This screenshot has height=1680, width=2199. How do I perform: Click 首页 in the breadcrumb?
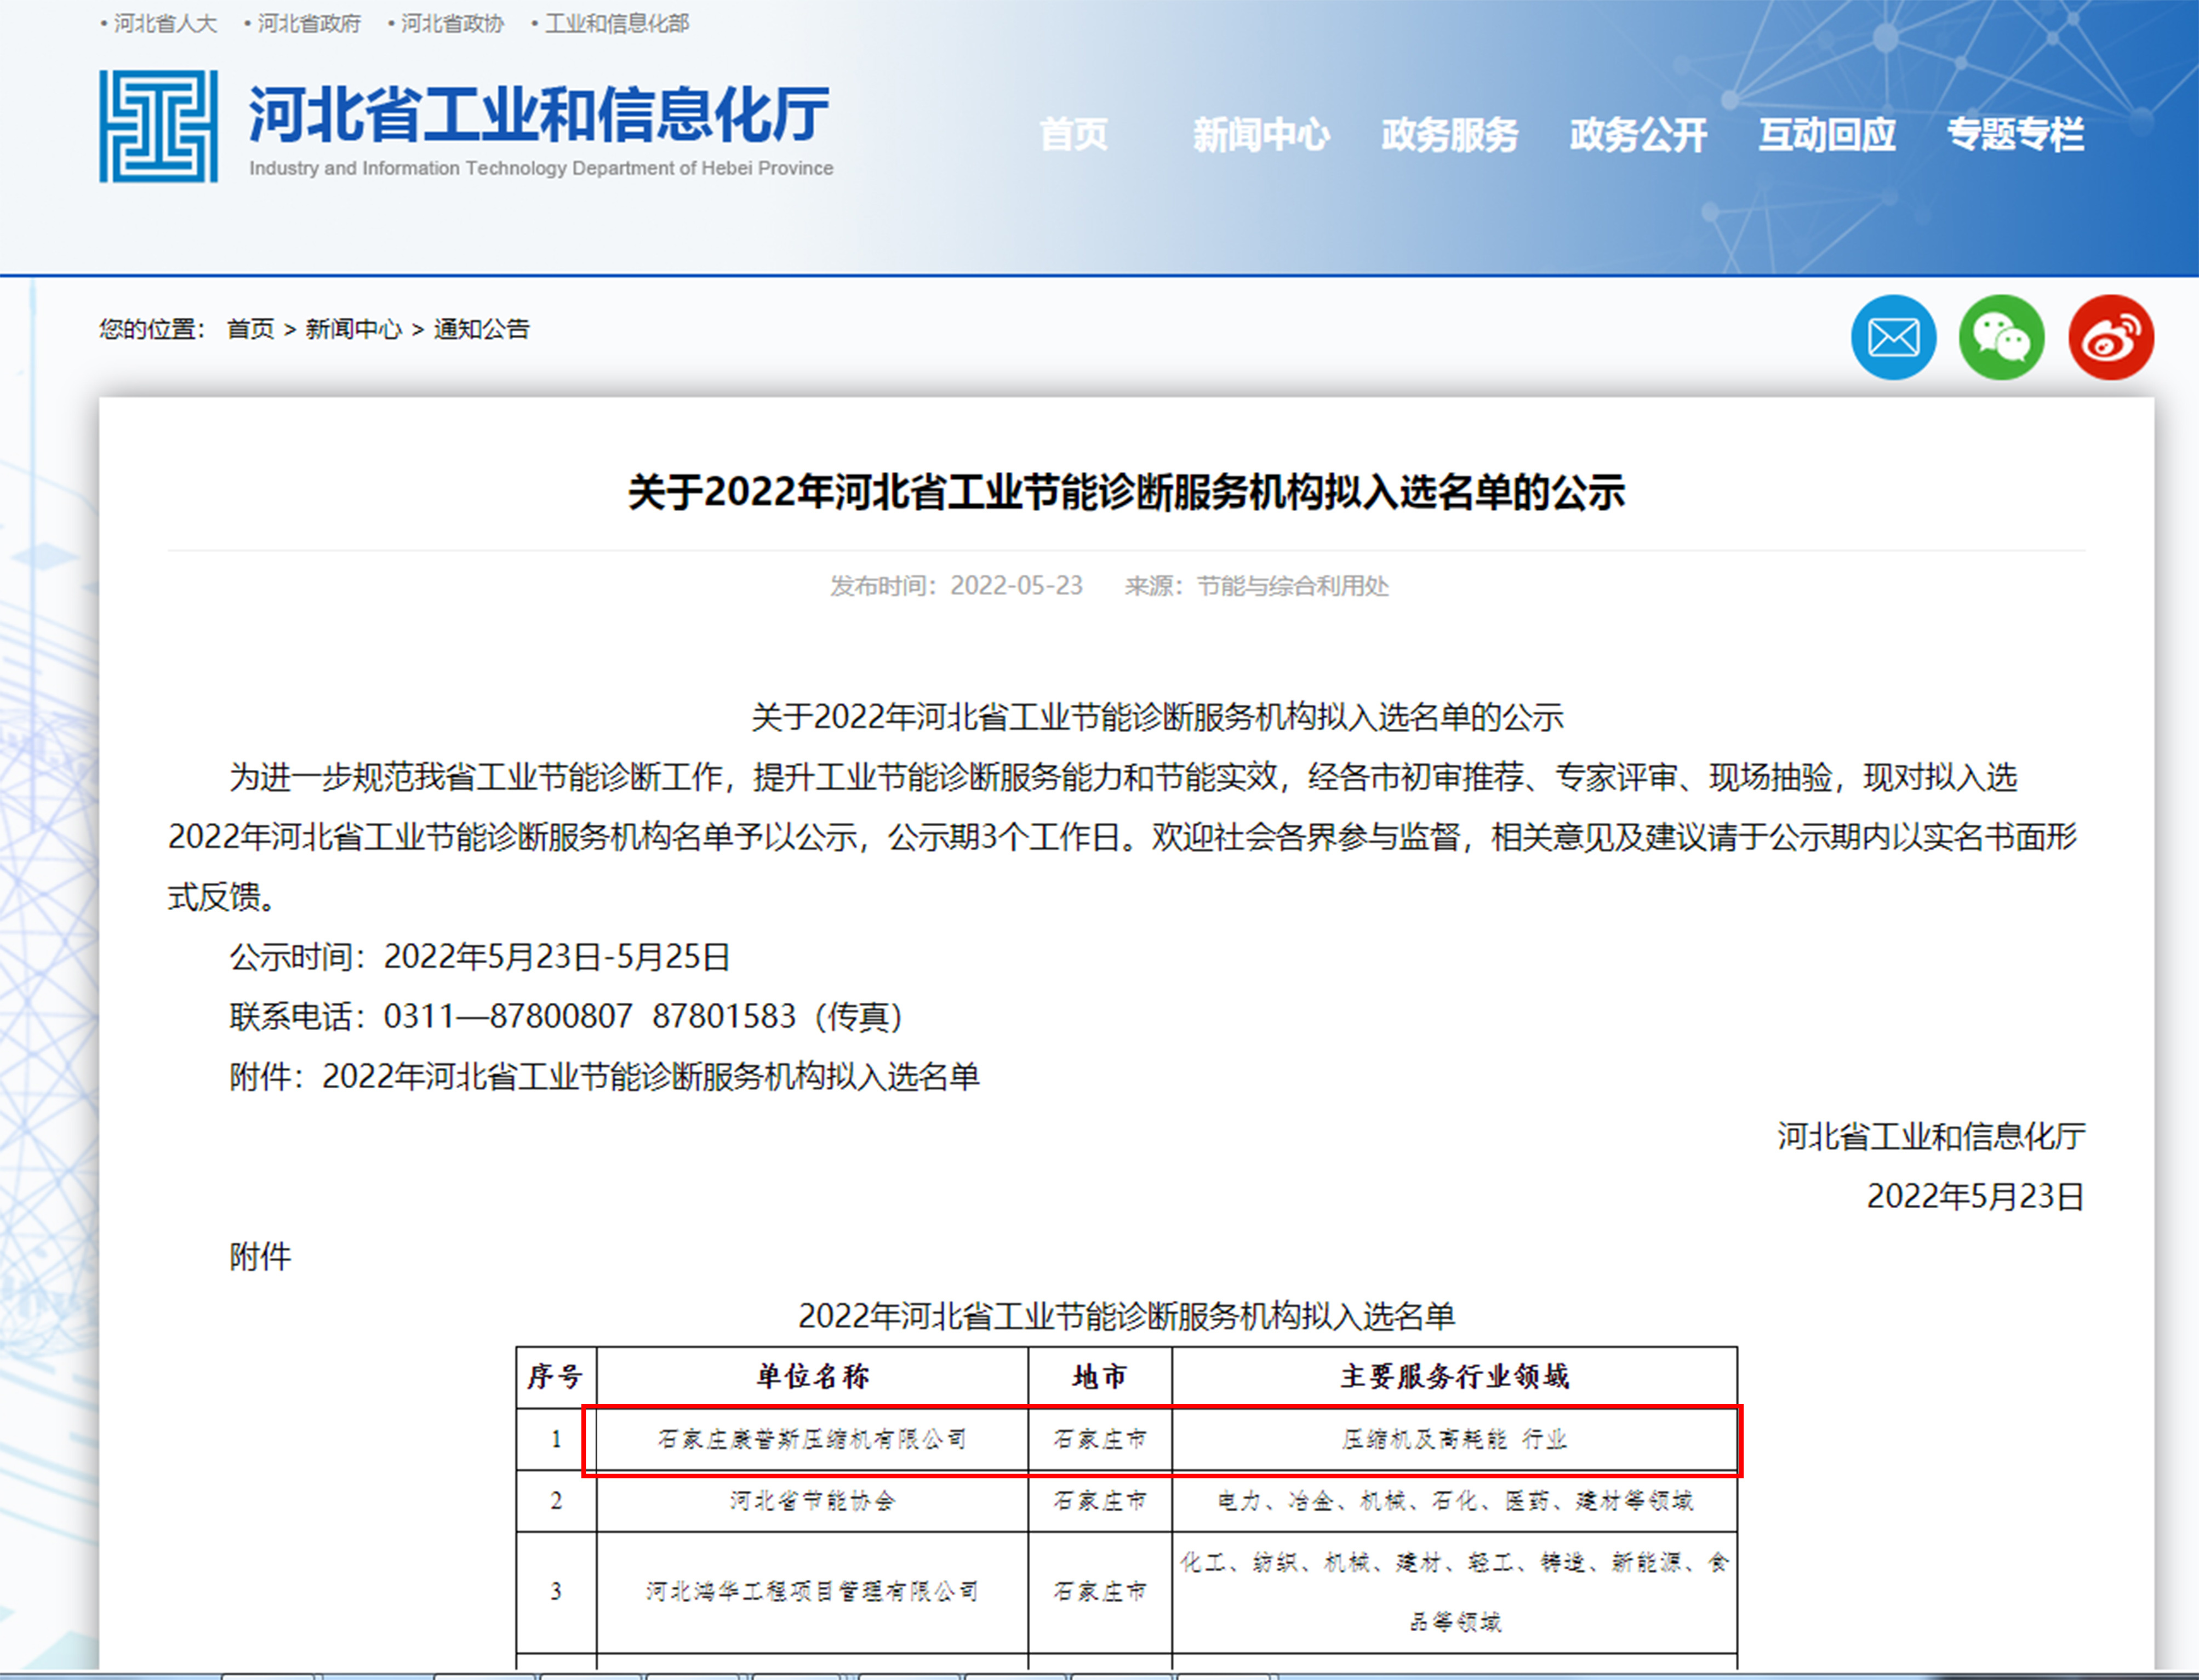(x=250, y=329)
